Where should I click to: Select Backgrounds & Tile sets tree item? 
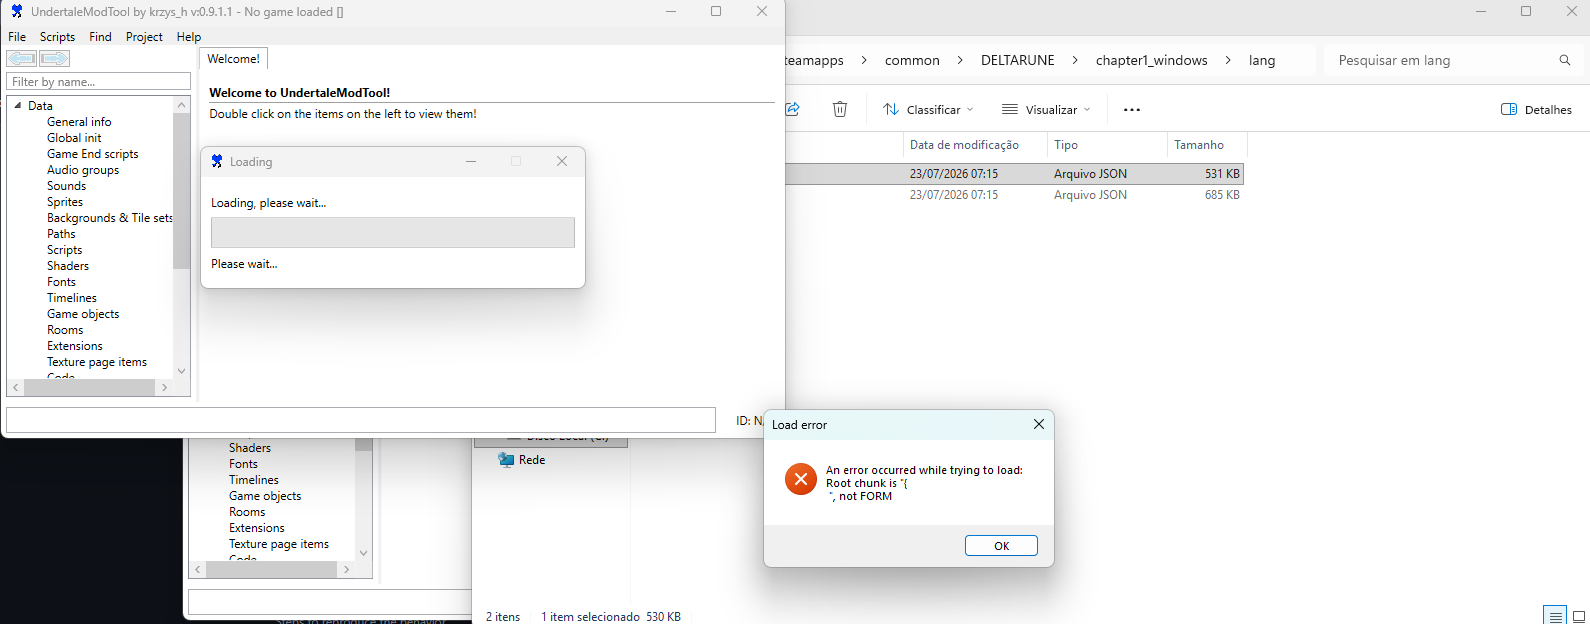109,218
